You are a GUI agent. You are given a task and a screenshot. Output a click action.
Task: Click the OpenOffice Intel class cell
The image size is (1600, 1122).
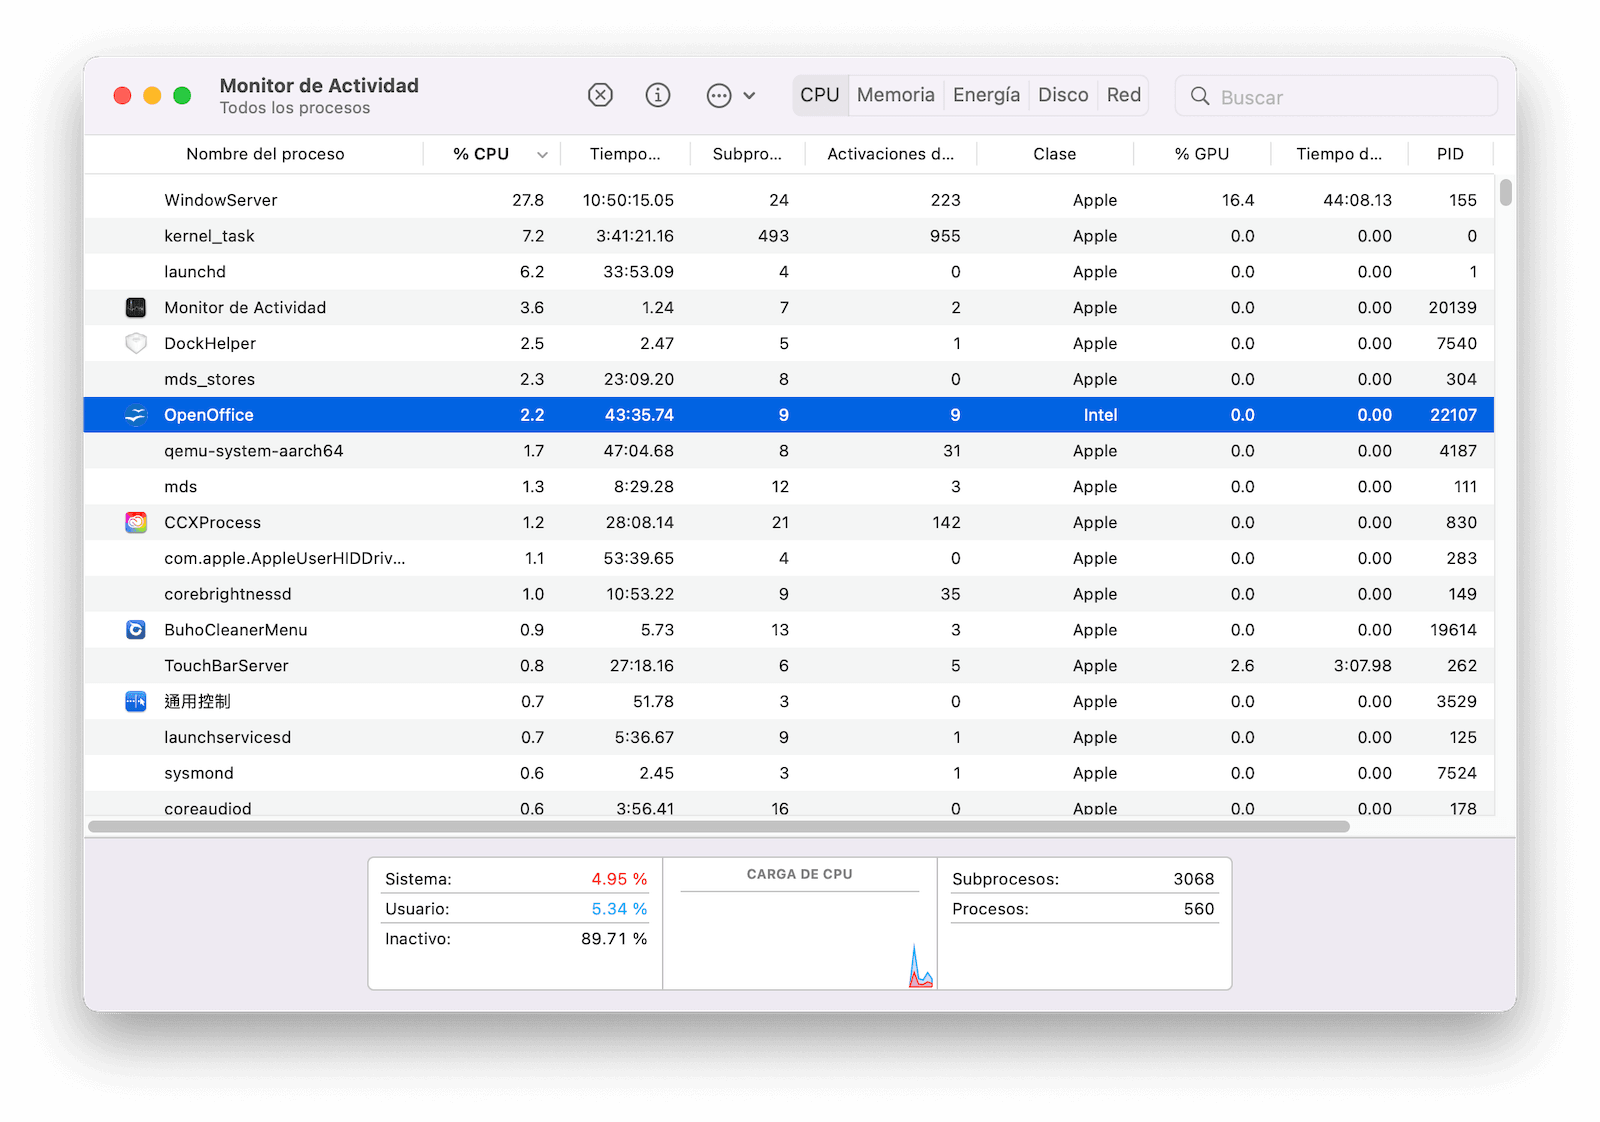click(1100, 415)
